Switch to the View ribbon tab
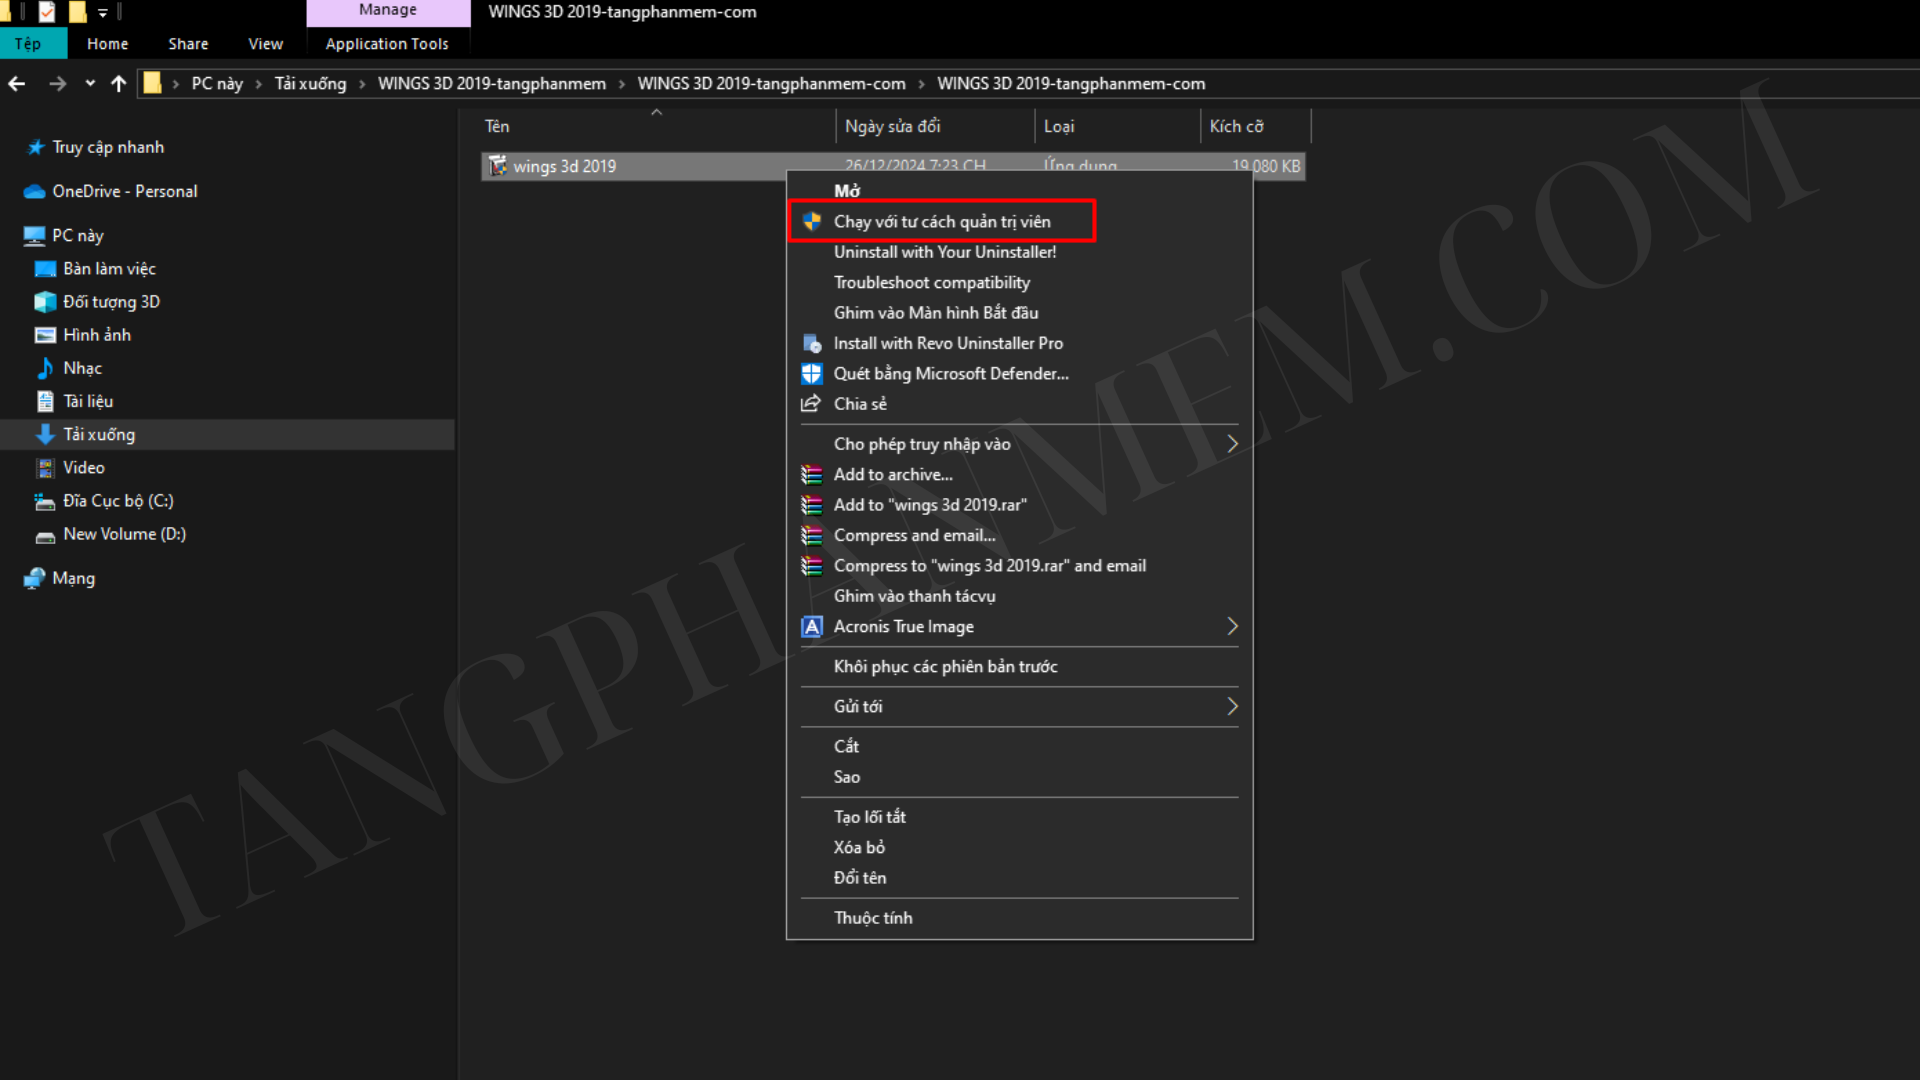Image resolution: width=1920 pixels, height=1080 pixels. pos(265,44)
